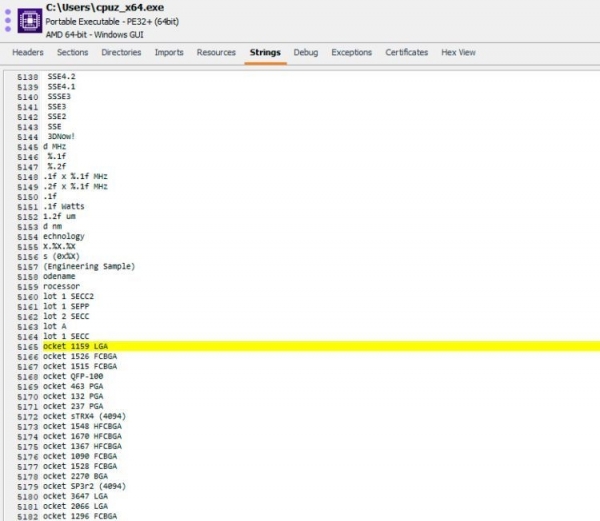Screen dimensions: 600x521
Task: Open the Certificates tab
Action: pos(406,52)
